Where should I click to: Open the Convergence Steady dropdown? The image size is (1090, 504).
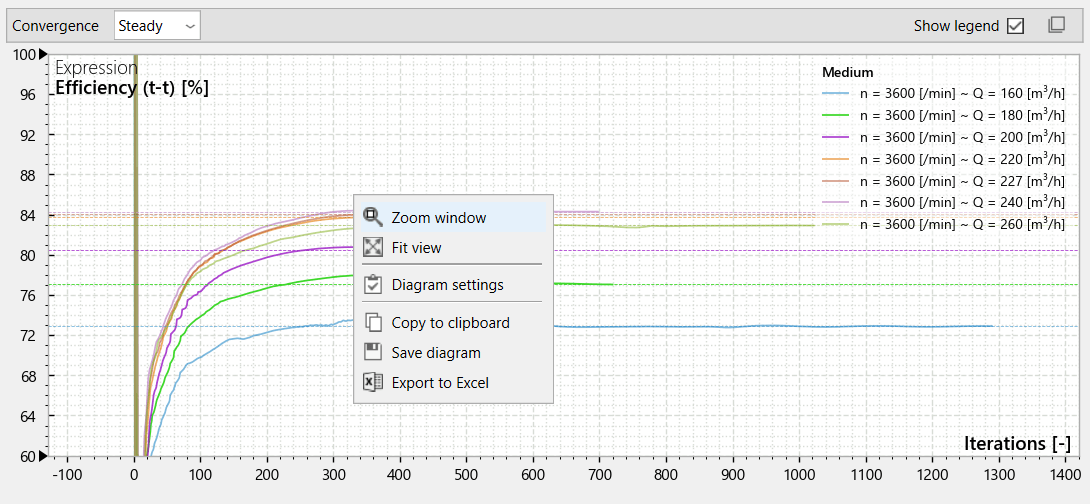(x=157, y=26)
